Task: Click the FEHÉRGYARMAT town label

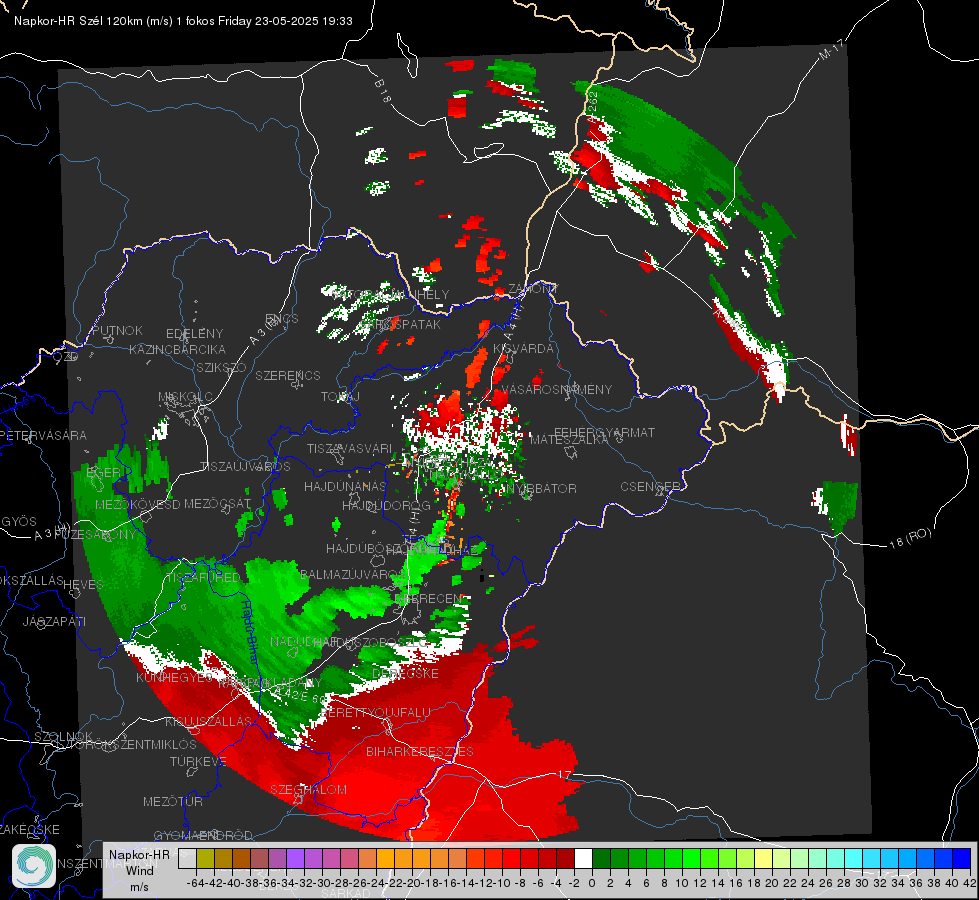Action: 604,432
